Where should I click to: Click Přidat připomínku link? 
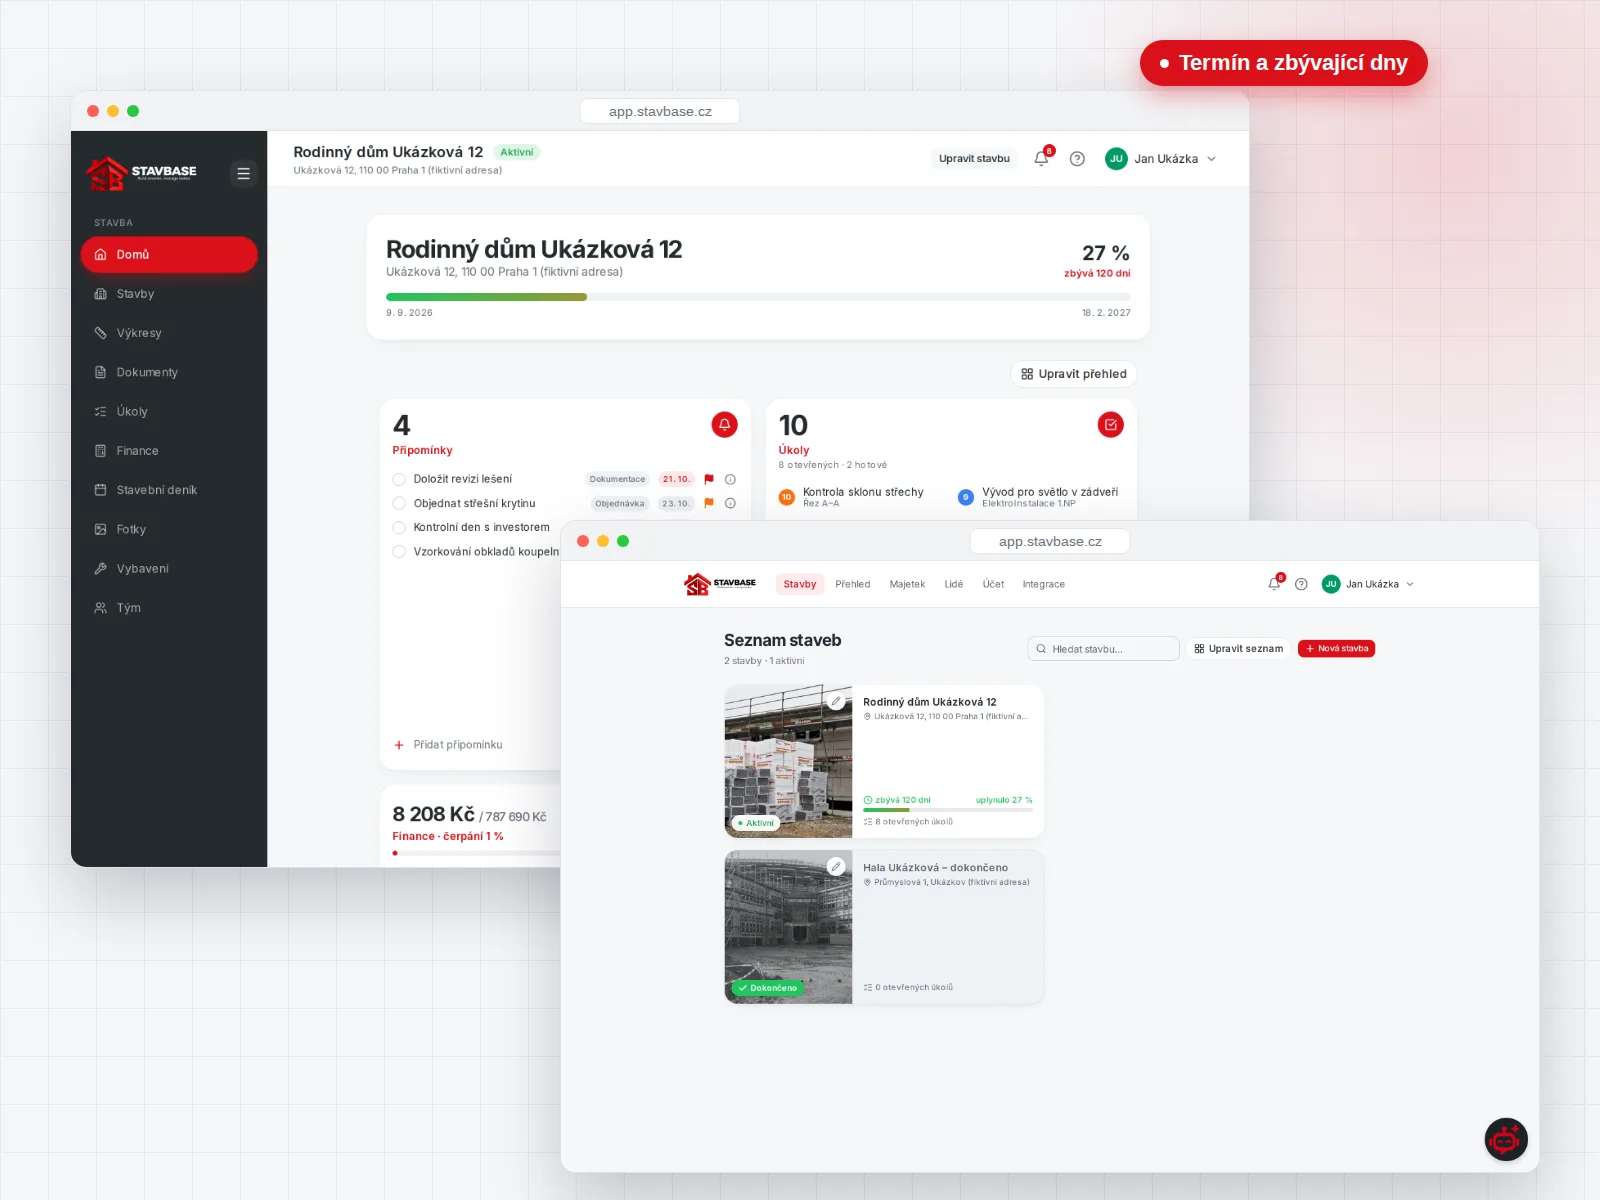pos(448,744)
